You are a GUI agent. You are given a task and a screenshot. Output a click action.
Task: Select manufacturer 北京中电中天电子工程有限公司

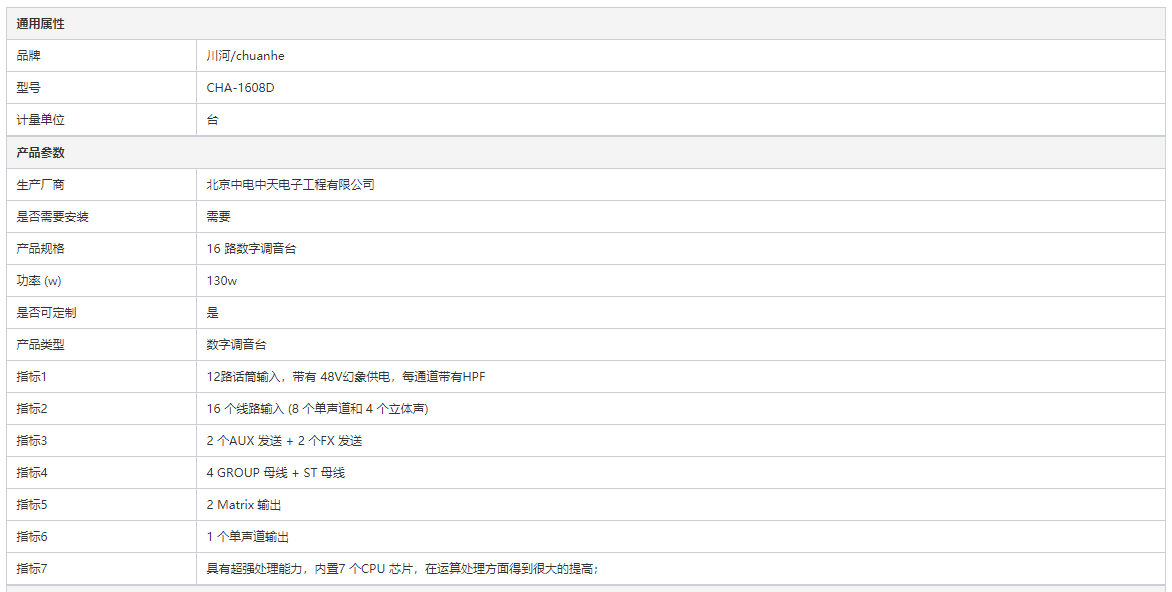point(290,185)
